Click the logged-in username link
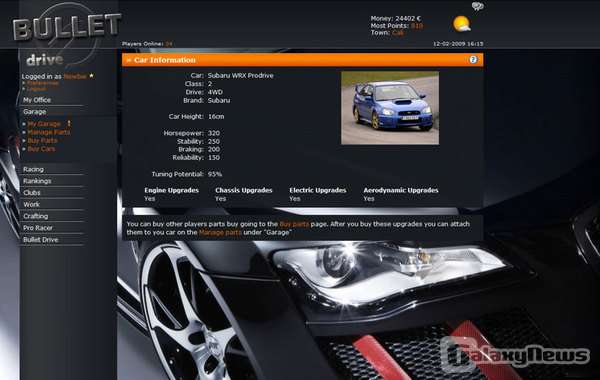600x380 pixels. 75,76
